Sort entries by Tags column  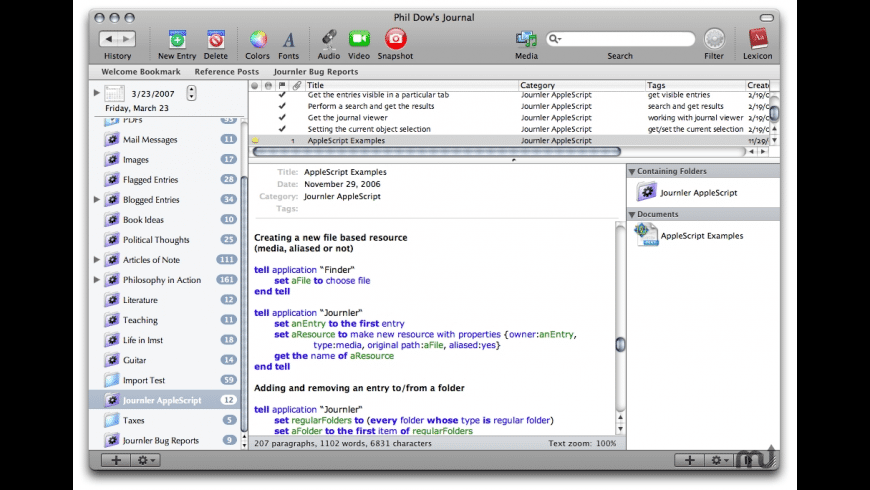click(x=695, y=85)
